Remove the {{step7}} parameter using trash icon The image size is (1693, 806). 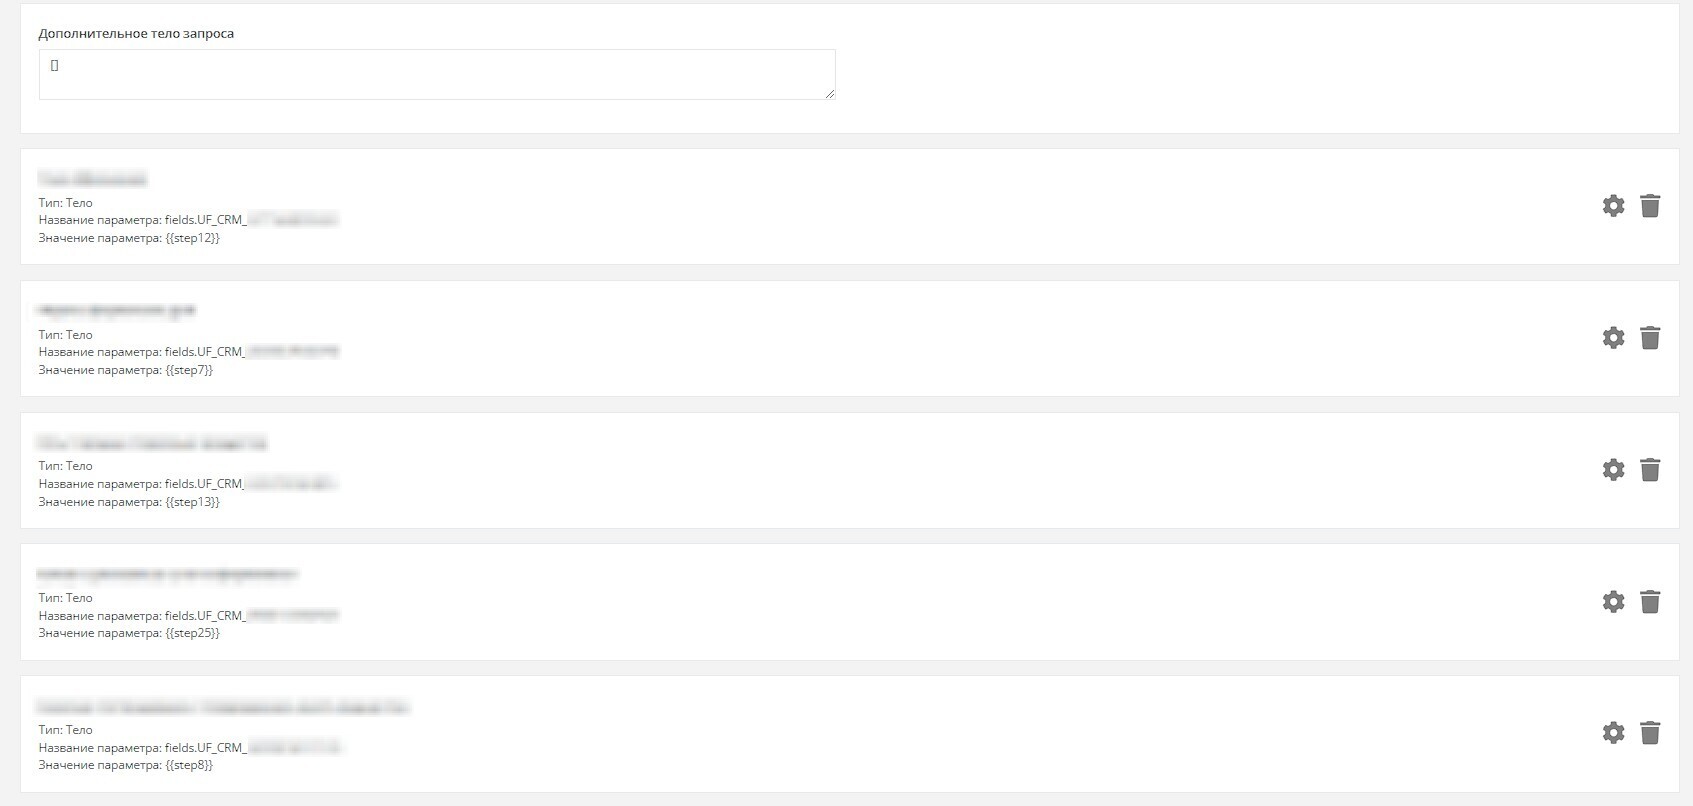coord(1650,338)
